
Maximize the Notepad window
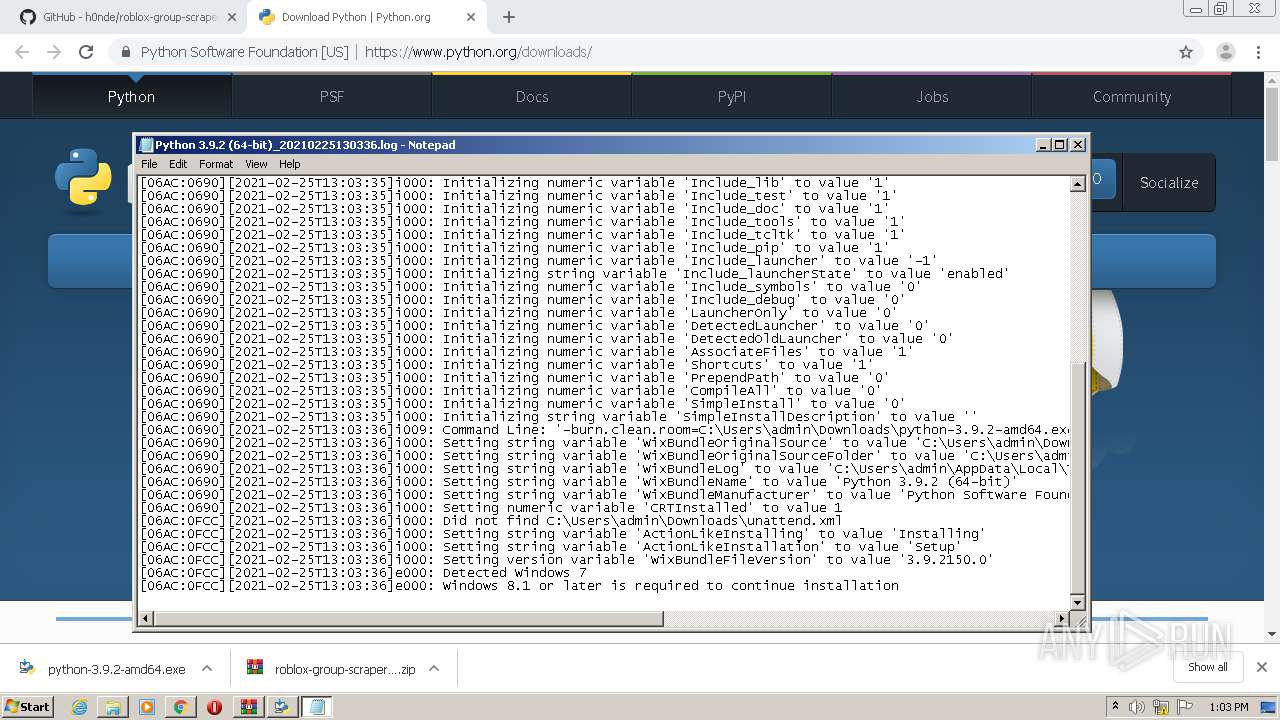(1060, 145)
